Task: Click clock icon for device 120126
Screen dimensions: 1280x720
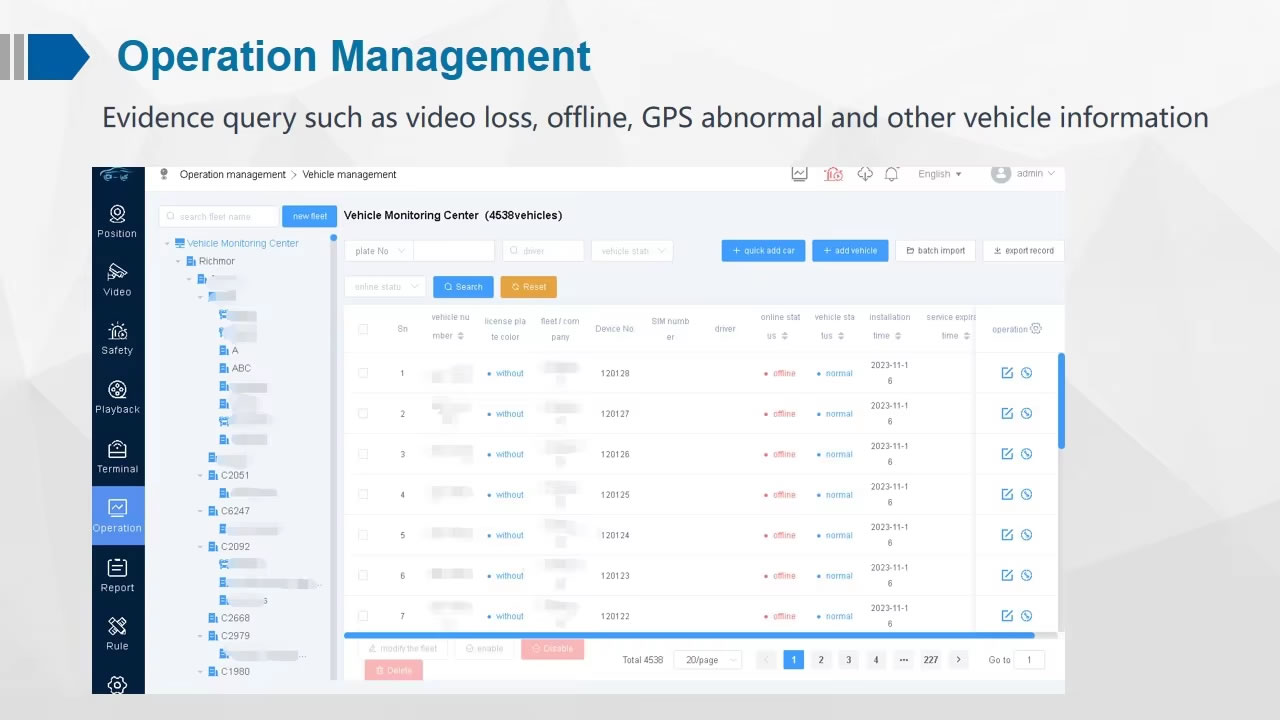Action: point(1026,454)
